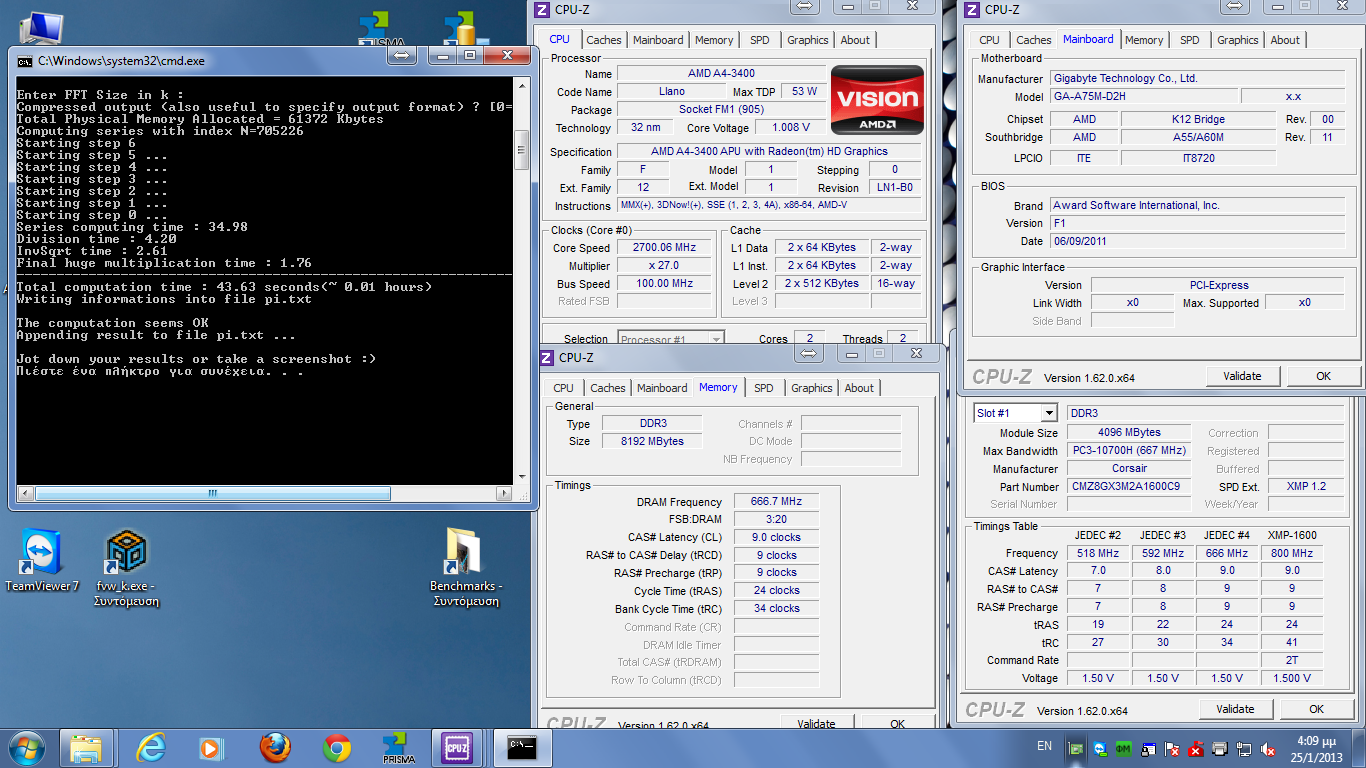Open the Action Center flag tray icon
The height and width of the screenshot is (768, 1366).
click(x=1172, y=748)
